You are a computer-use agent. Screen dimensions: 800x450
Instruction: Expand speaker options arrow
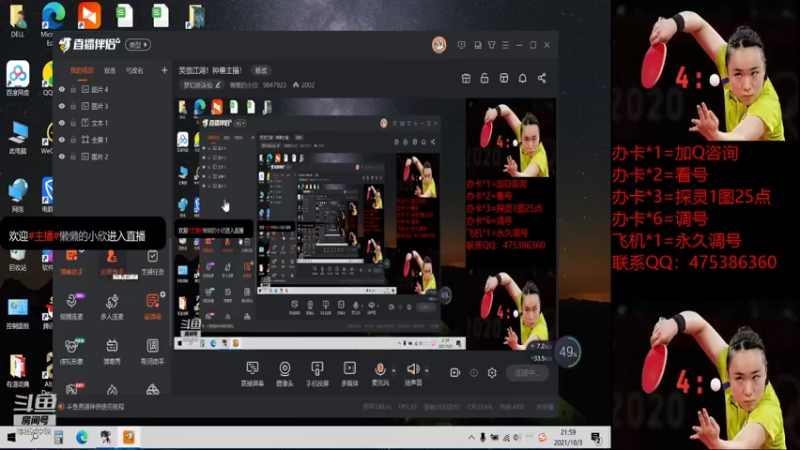tap(427, 370)
